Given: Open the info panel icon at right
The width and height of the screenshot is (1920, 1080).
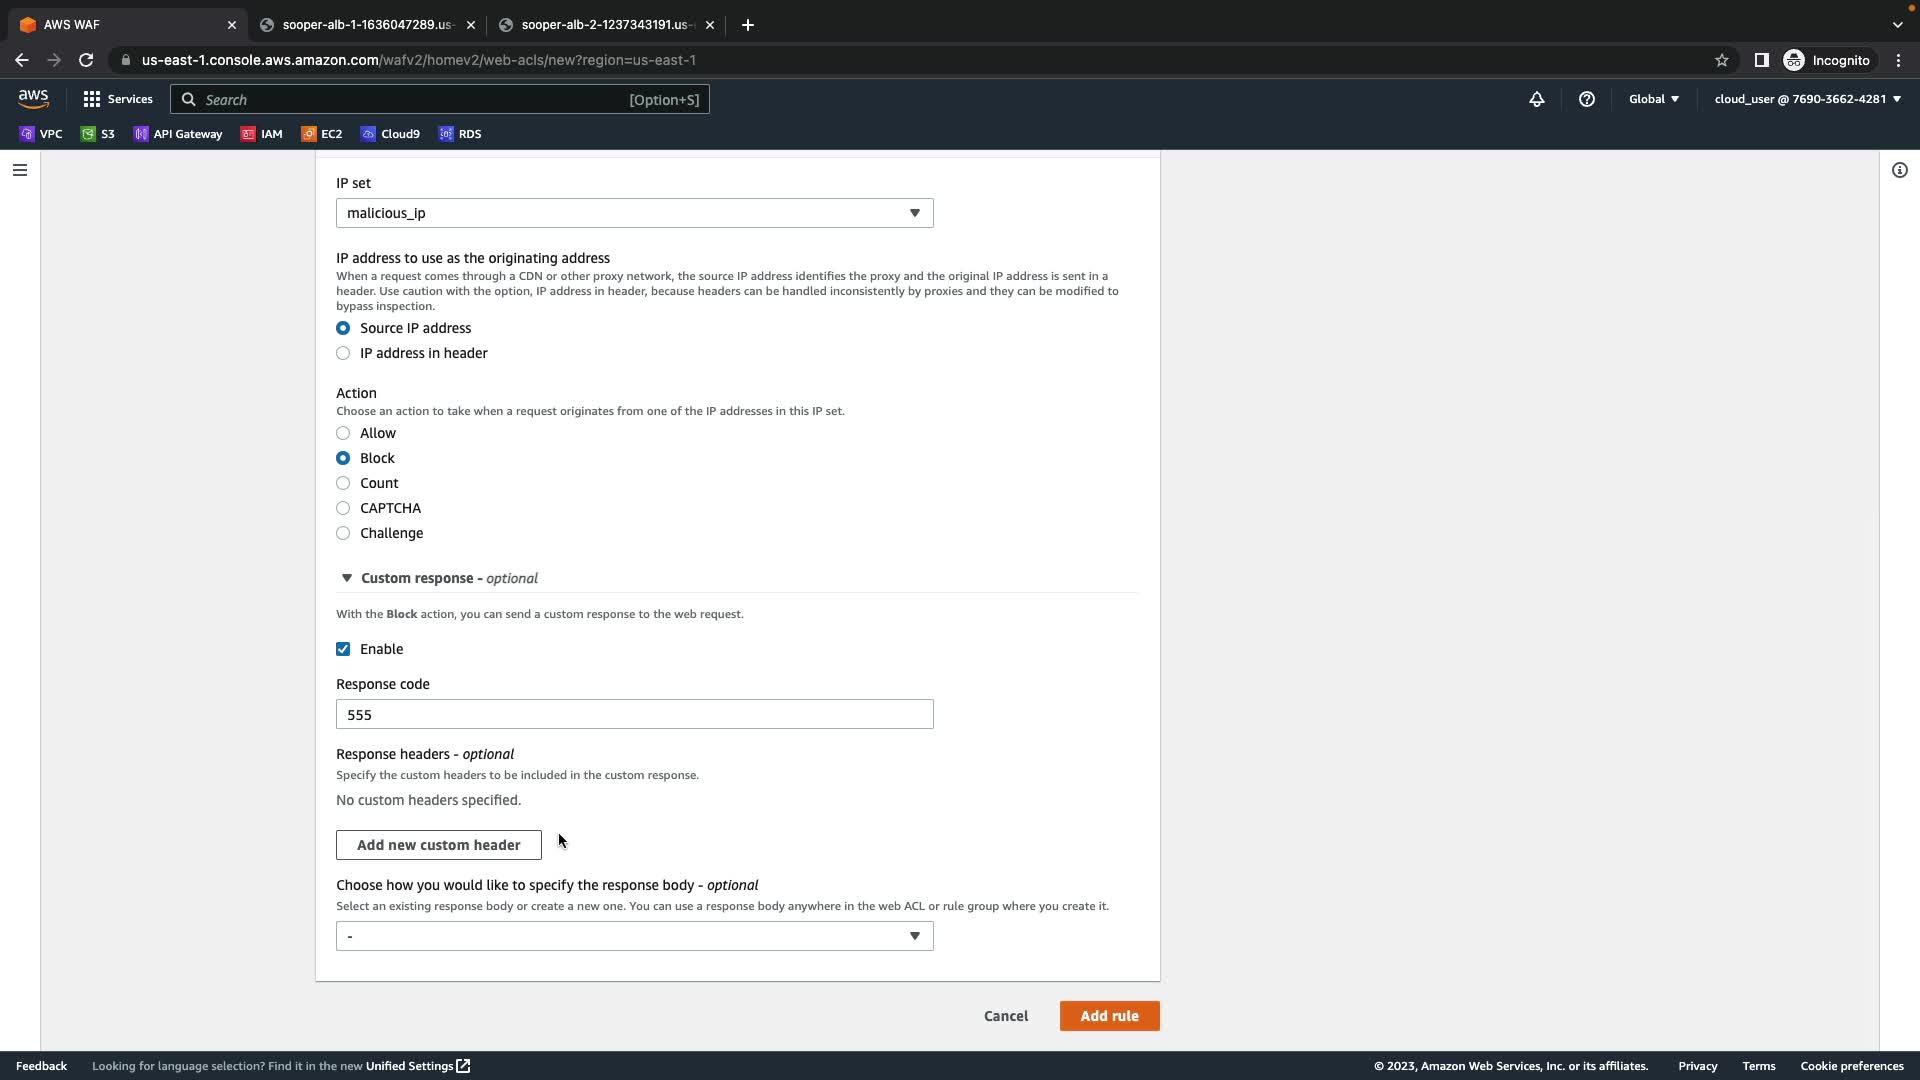Looking at the screenshot, I should (x=1899, y=170).
